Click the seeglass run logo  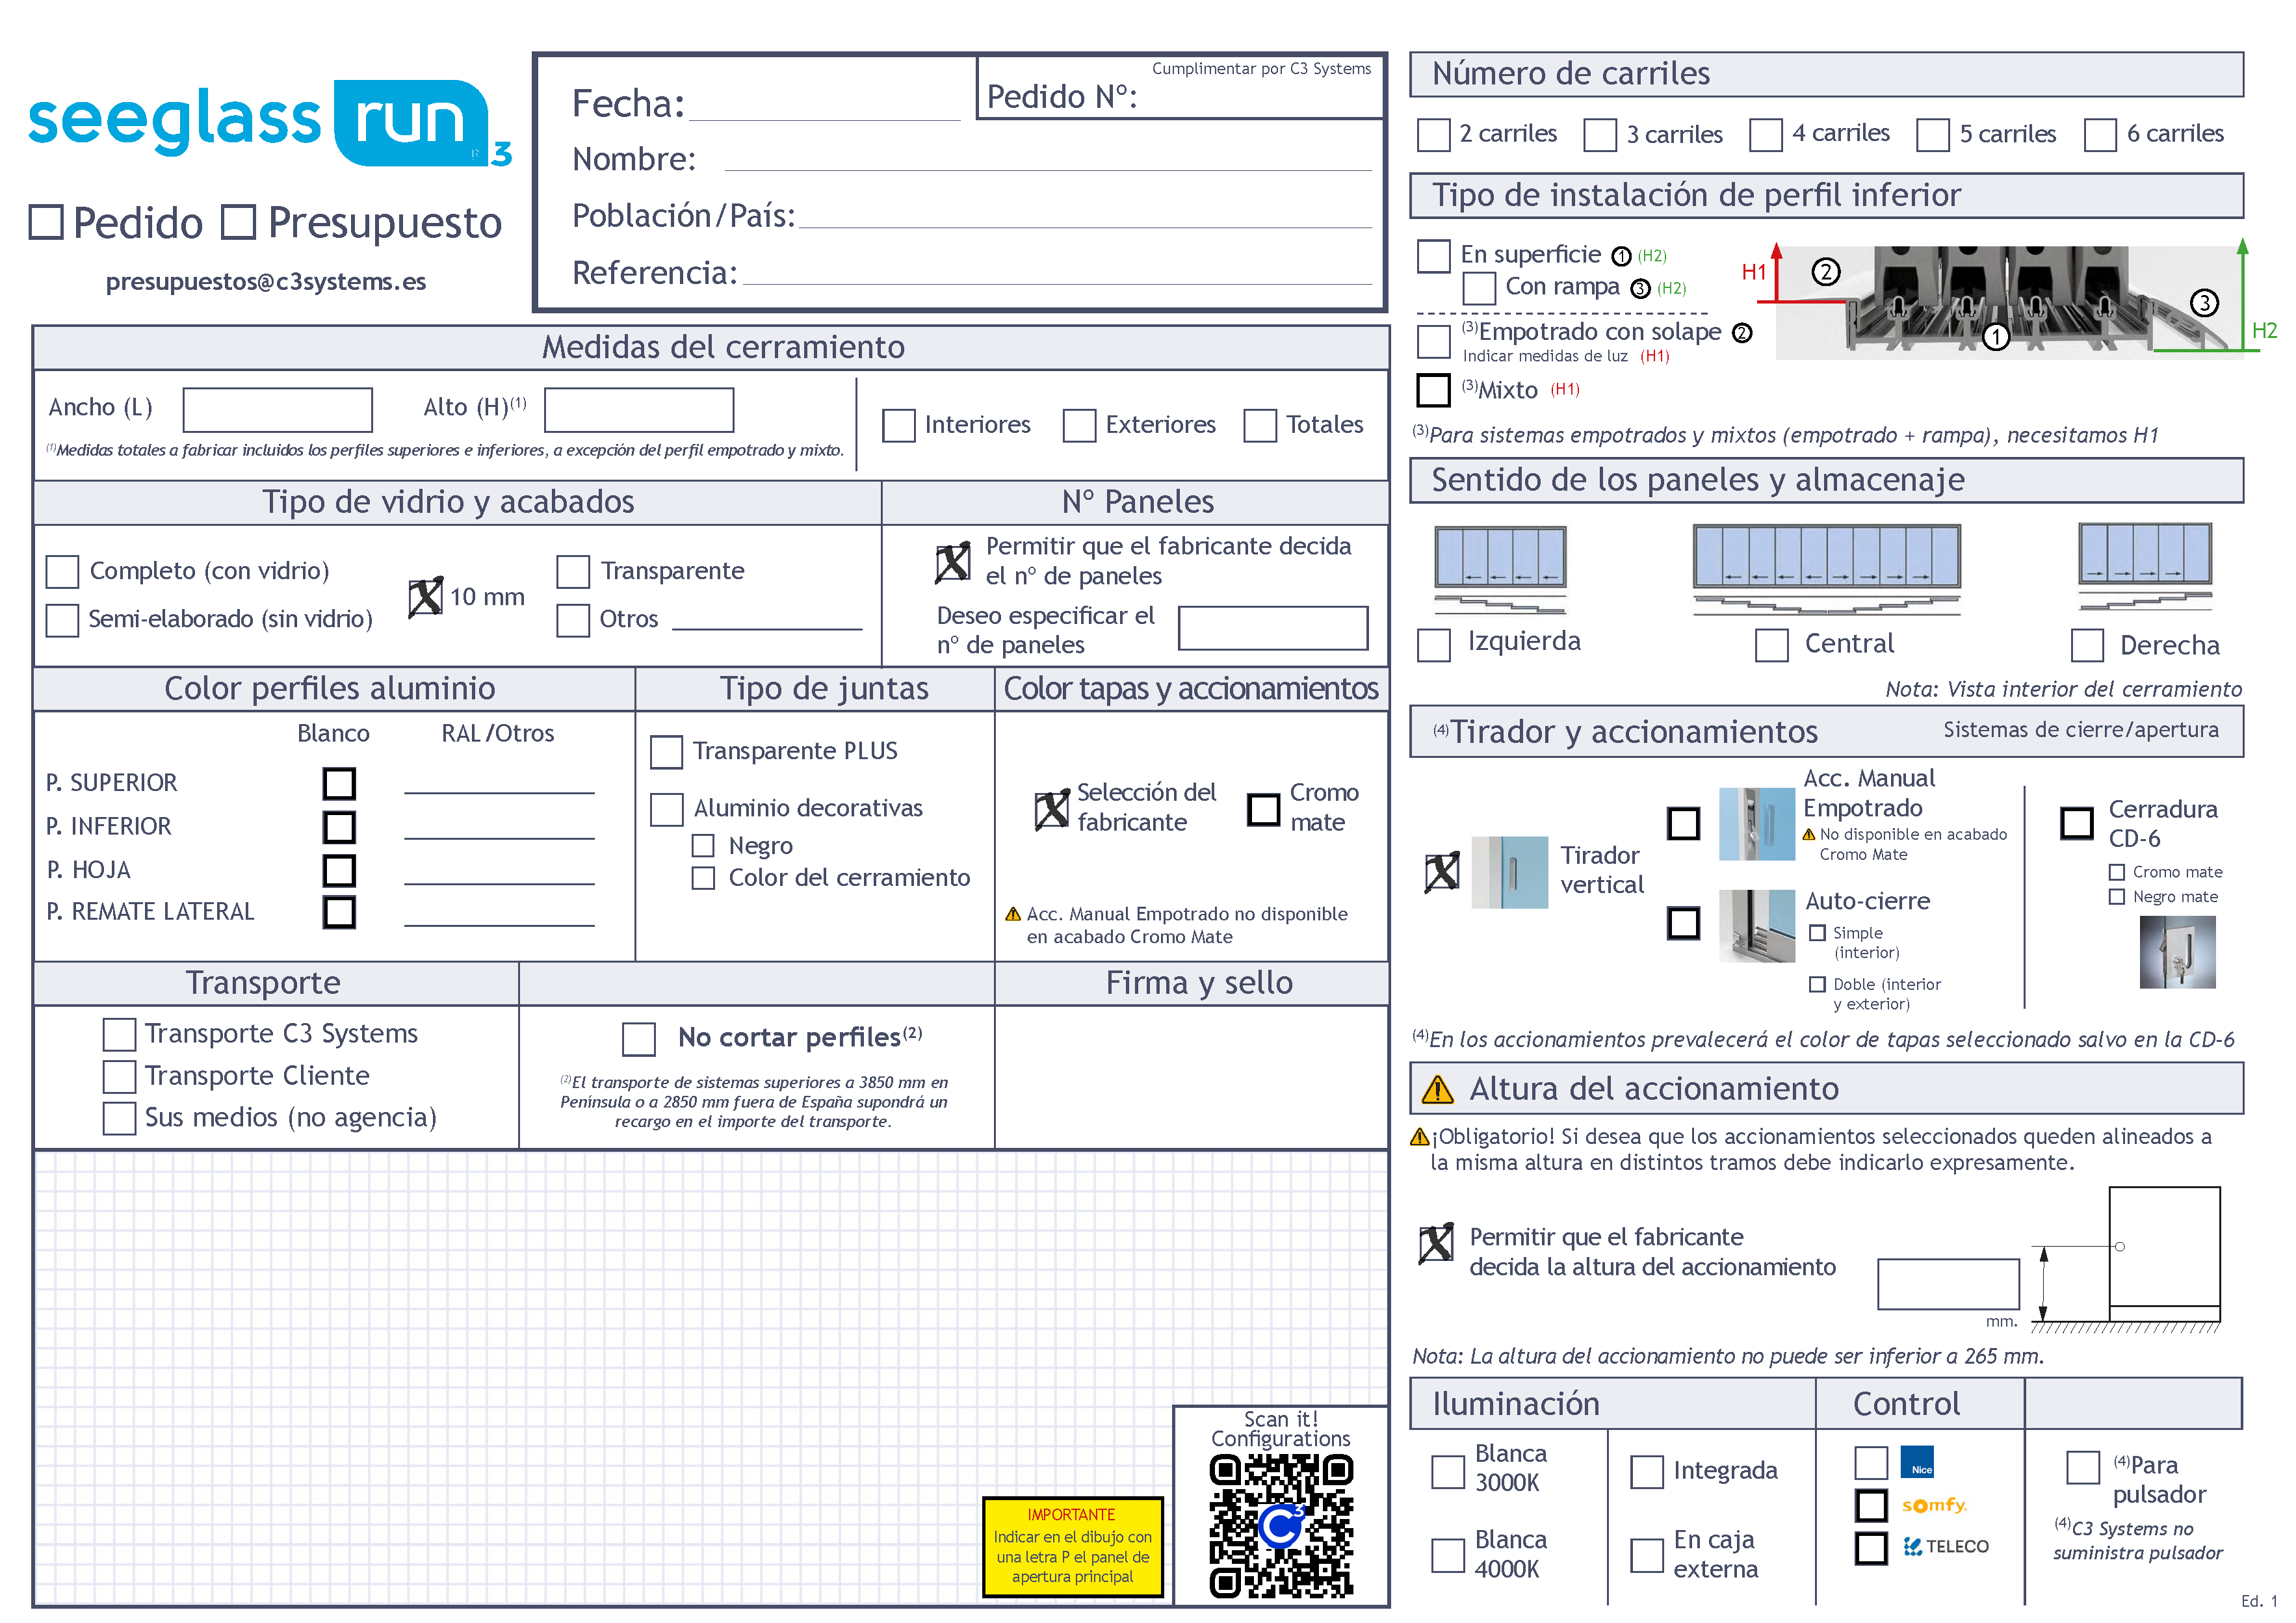pos(270,122)
